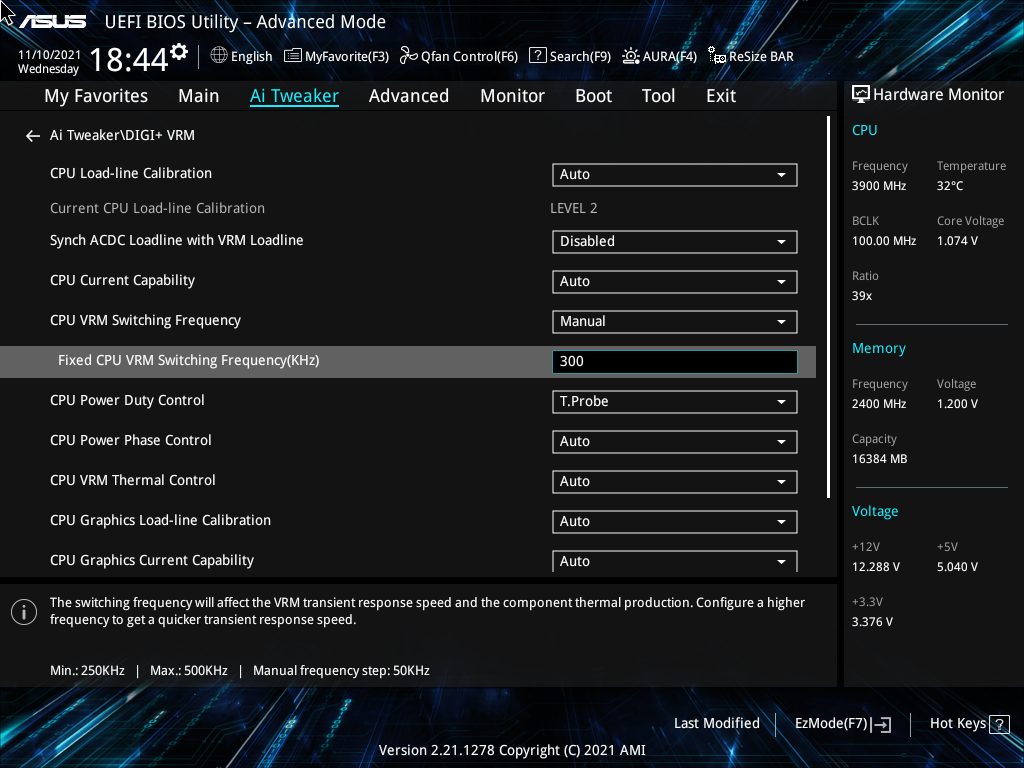Click the globe language icon
Viewport: 1024px width, 768px height.
219,56
